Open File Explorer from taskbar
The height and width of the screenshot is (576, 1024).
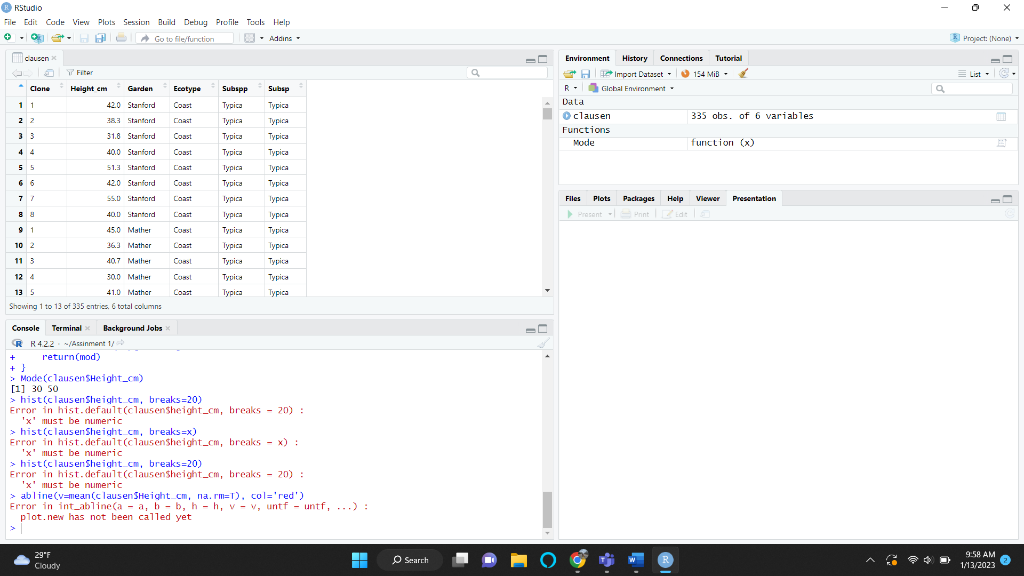pyautogui.click(x=519, y=560)
